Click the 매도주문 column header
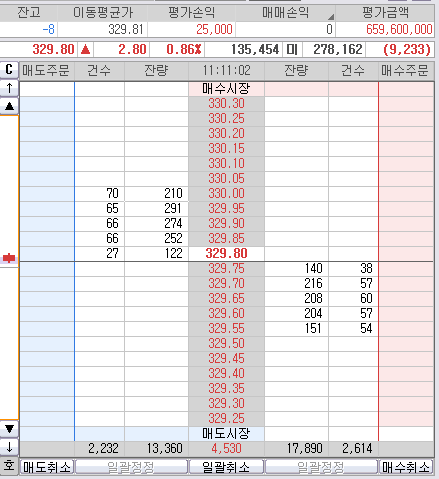The image size is (439, 479). 47,71
